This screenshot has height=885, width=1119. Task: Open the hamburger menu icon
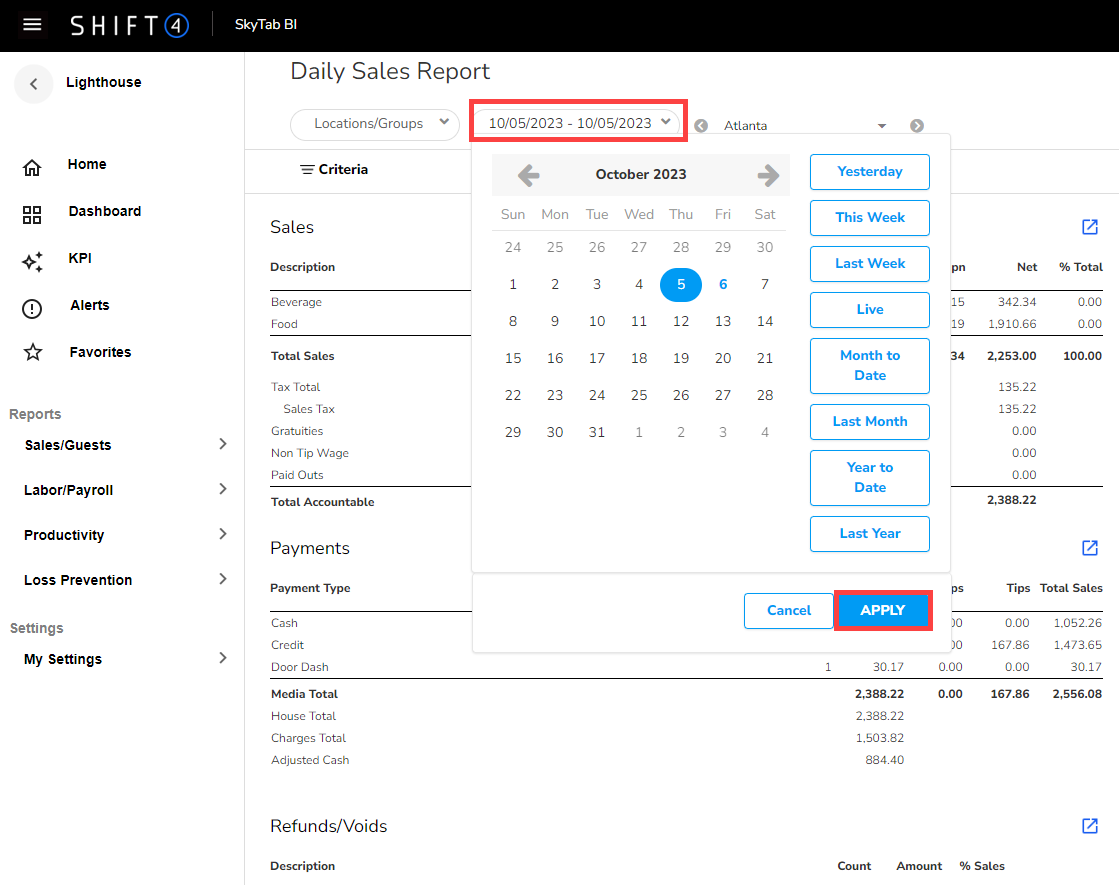[x=32, y=25]
